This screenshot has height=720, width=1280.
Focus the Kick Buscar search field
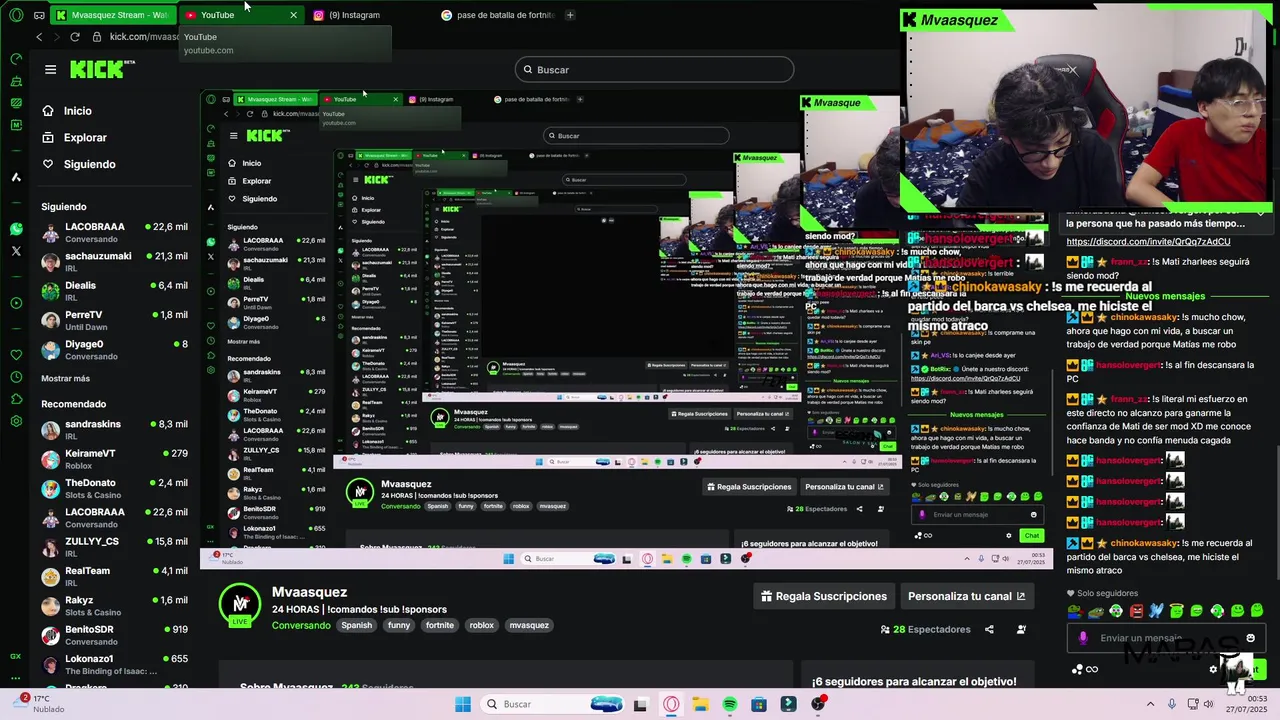pos(655,70)
